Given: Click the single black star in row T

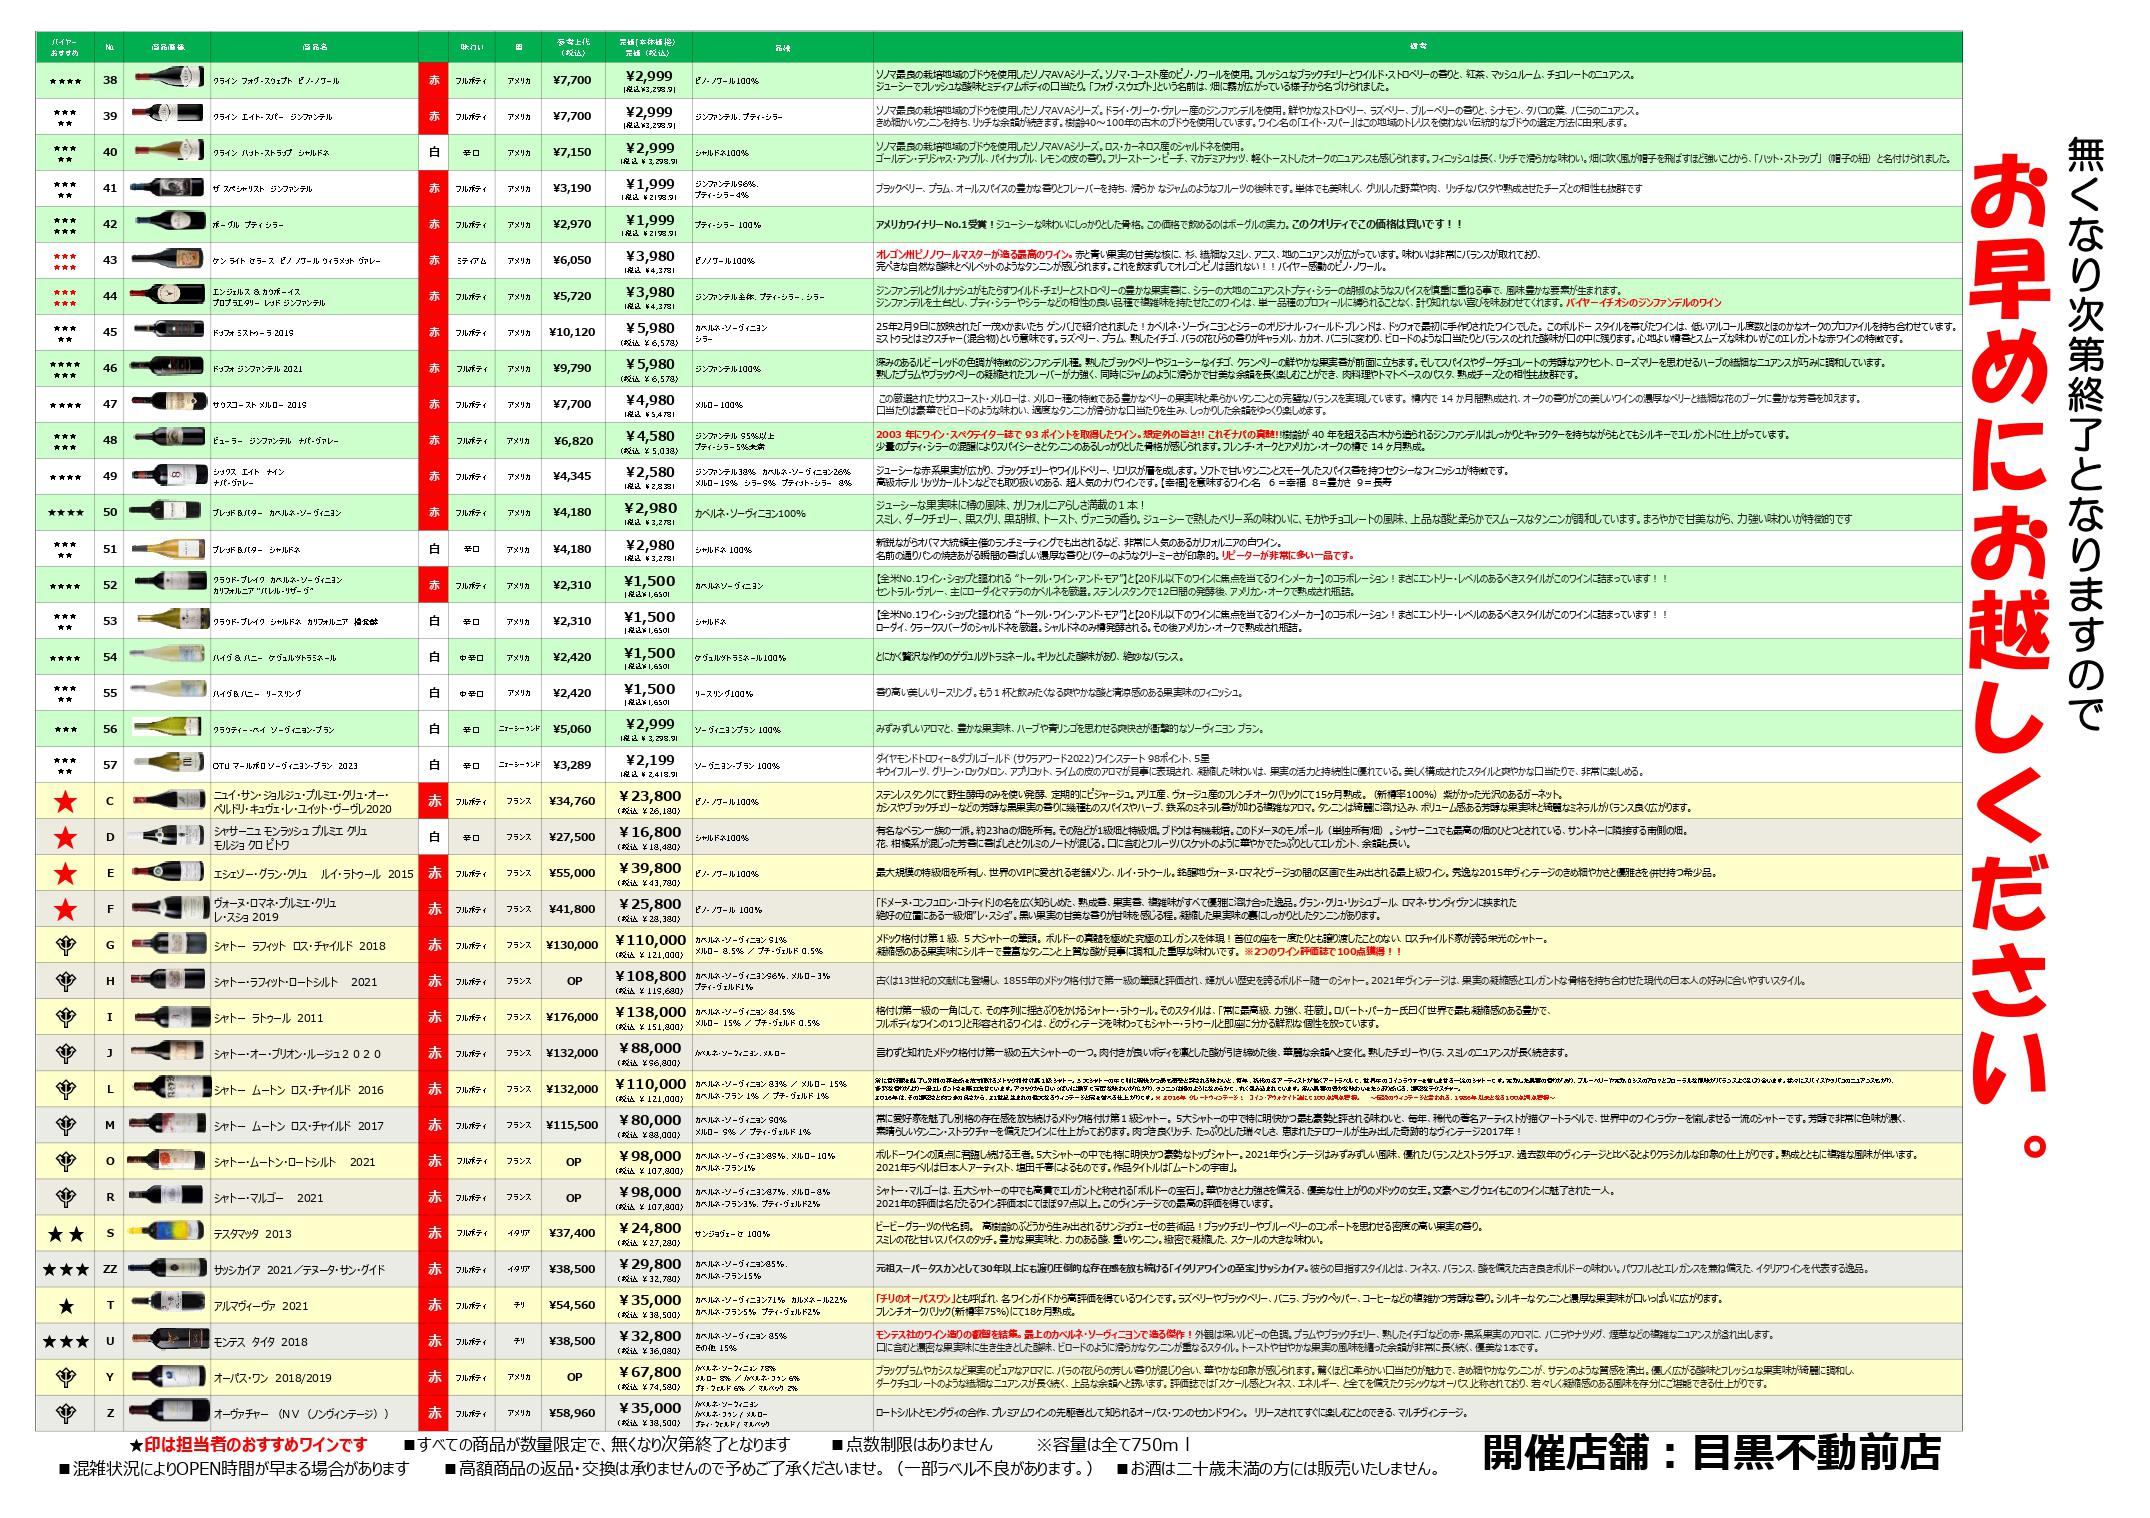Looking at the screenshot, I should click(x=65, y=1306).
